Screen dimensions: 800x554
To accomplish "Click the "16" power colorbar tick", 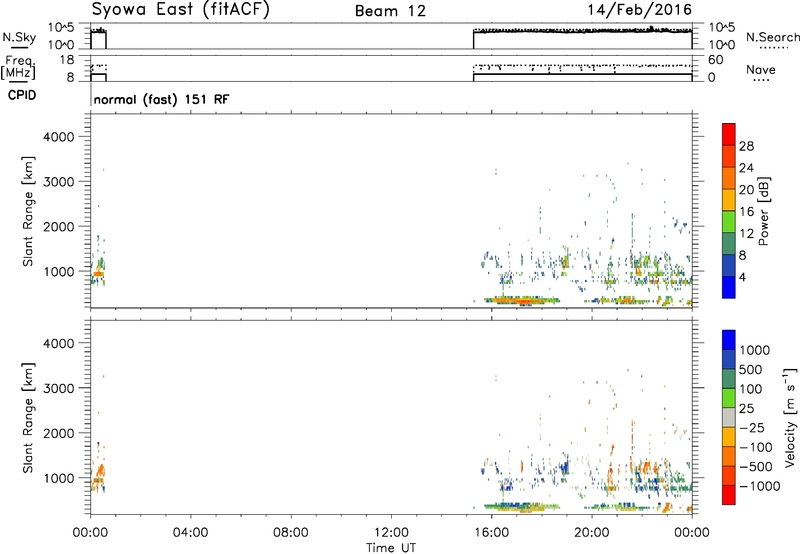I will (746, 212).
